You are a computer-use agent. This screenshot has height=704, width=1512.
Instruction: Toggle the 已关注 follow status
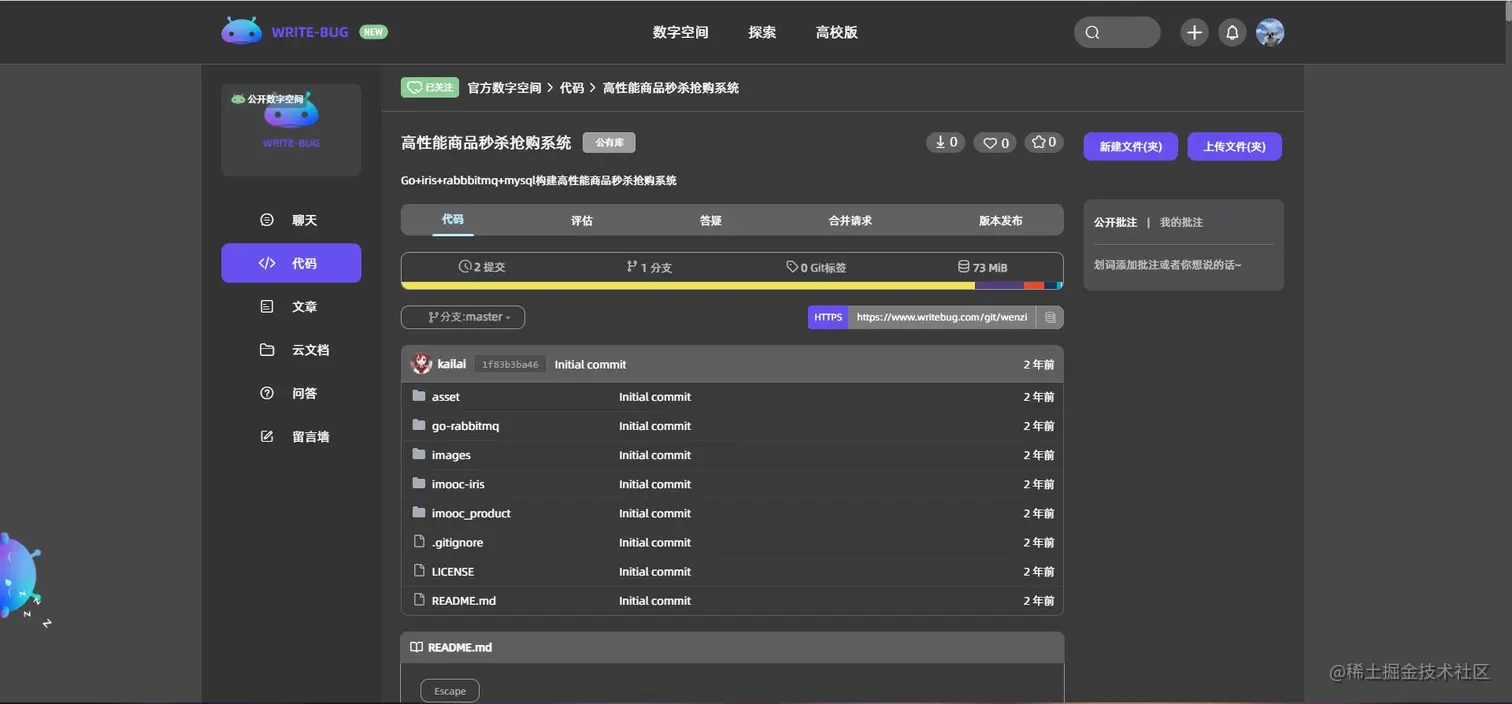pyautogui.click(x=429, y=87)
